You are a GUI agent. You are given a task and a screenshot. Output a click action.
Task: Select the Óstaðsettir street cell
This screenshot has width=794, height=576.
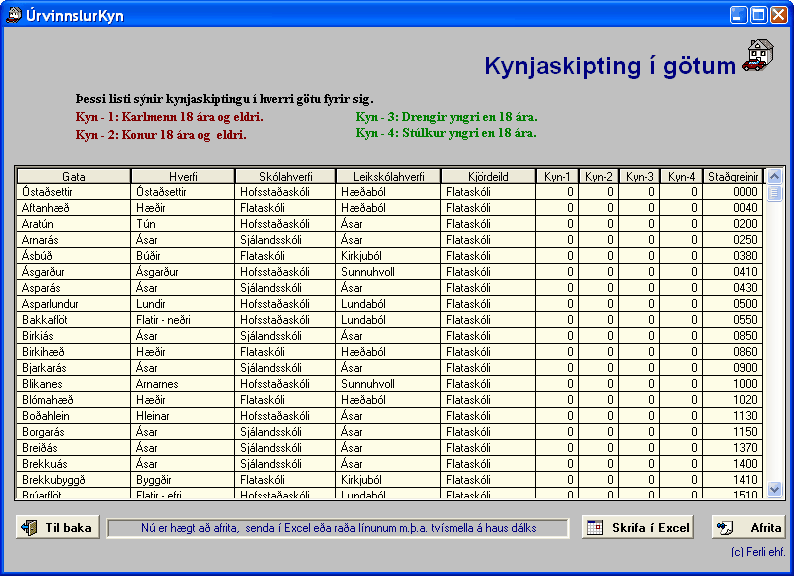(74, 191)
